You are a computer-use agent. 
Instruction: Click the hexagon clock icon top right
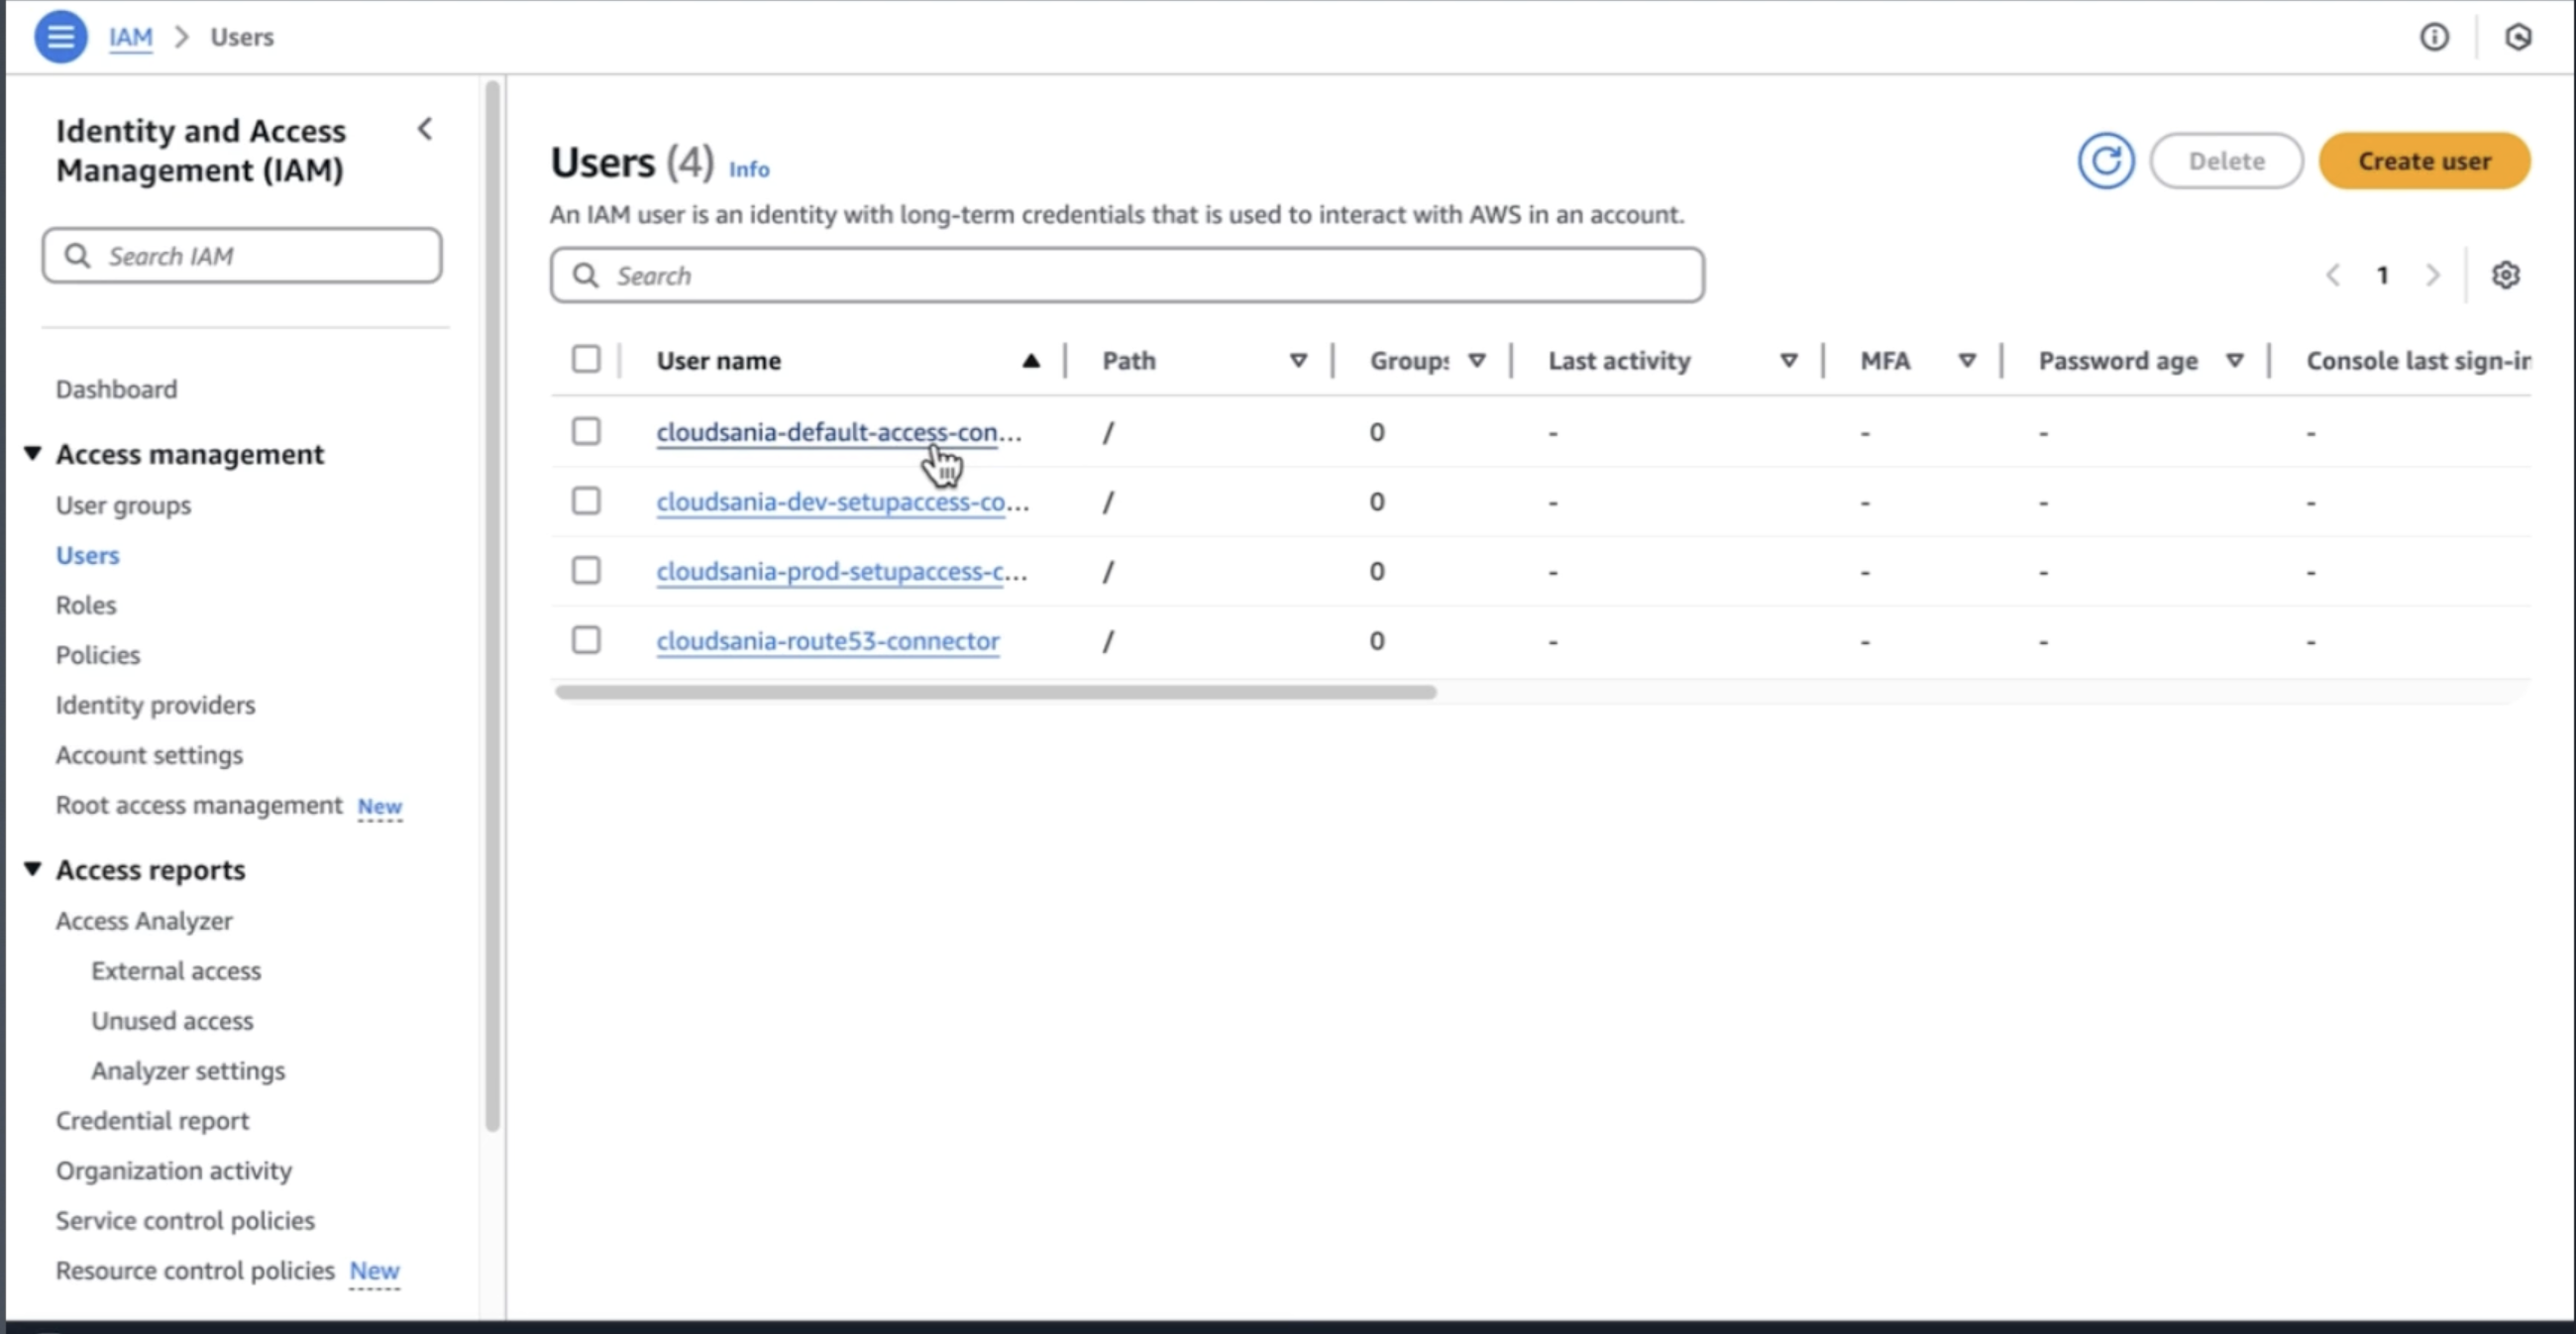tap(2517, 37)
